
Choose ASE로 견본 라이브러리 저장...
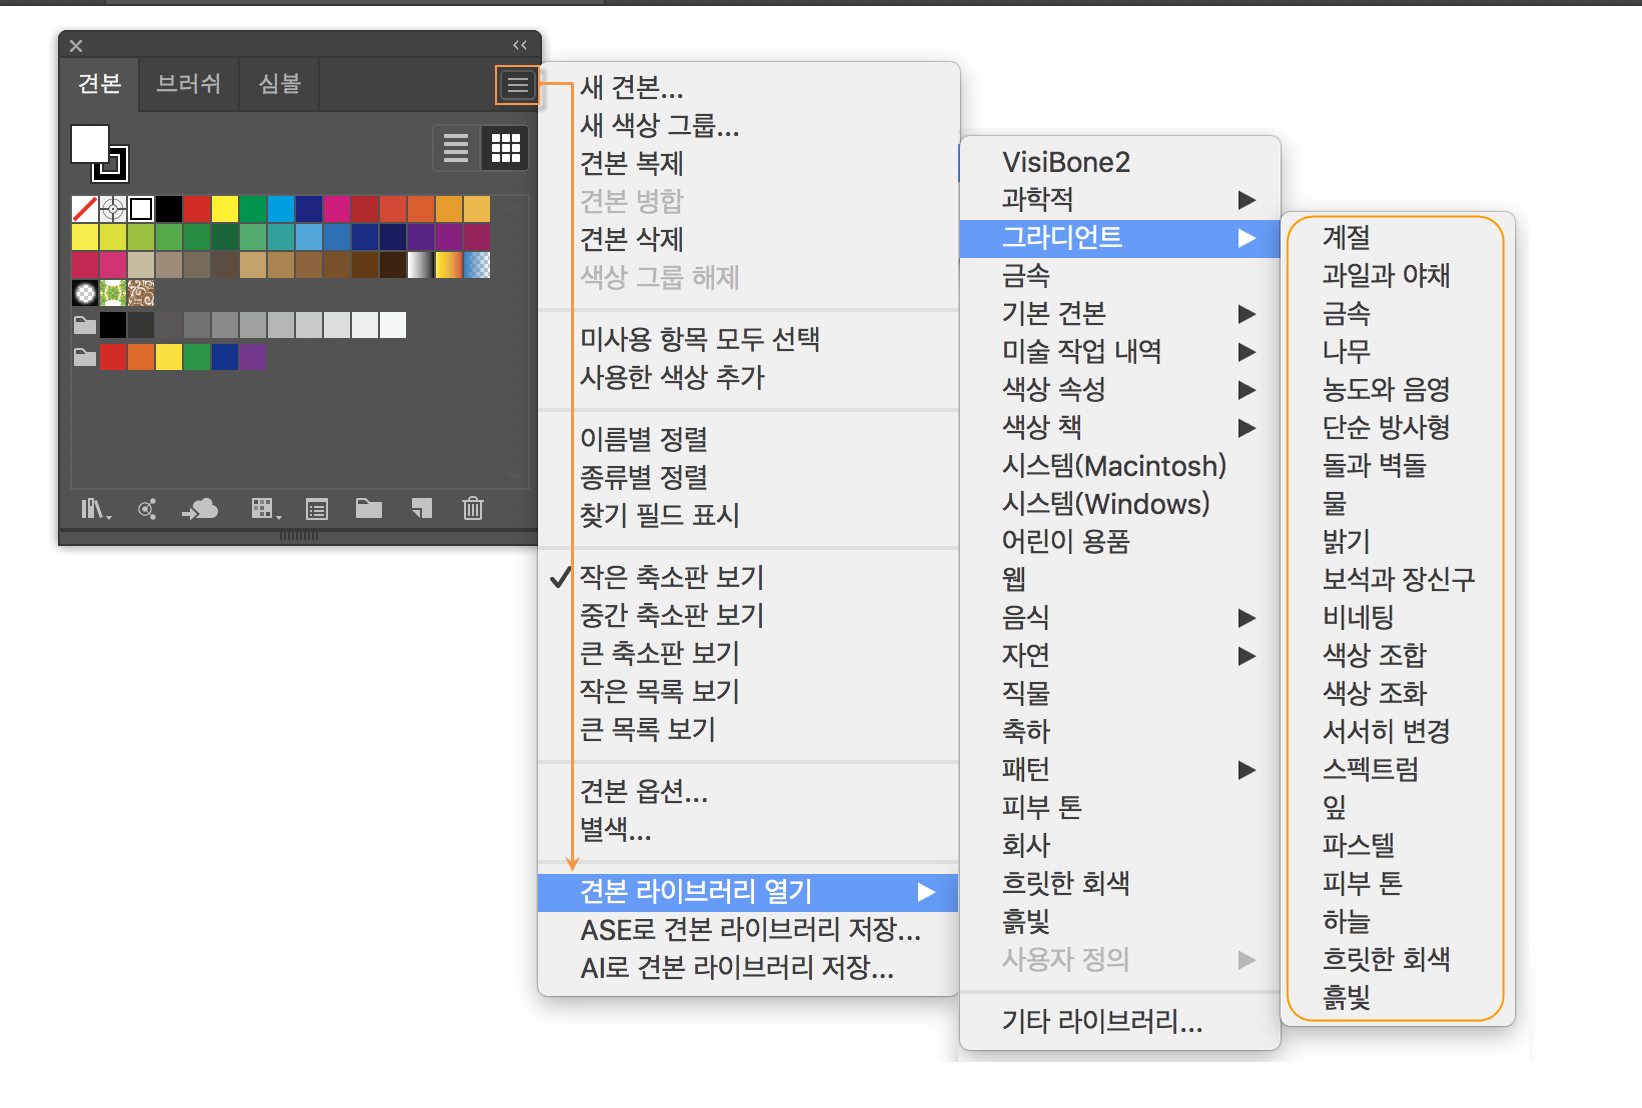pyautogui.click(x=748, y=930)
